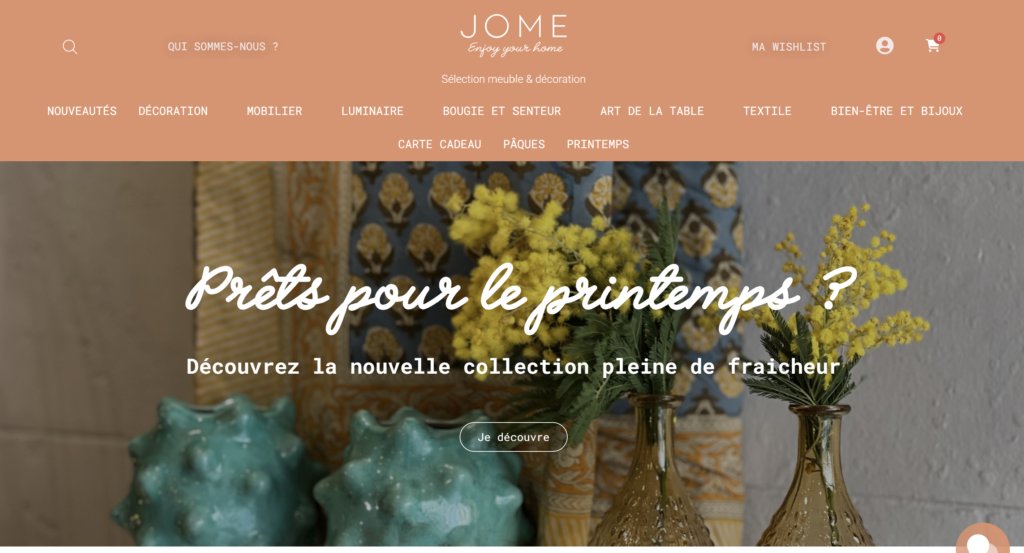Open the PÂQUES collection
This screenshot has height=553, width=1024.
[x=524, y=144]
